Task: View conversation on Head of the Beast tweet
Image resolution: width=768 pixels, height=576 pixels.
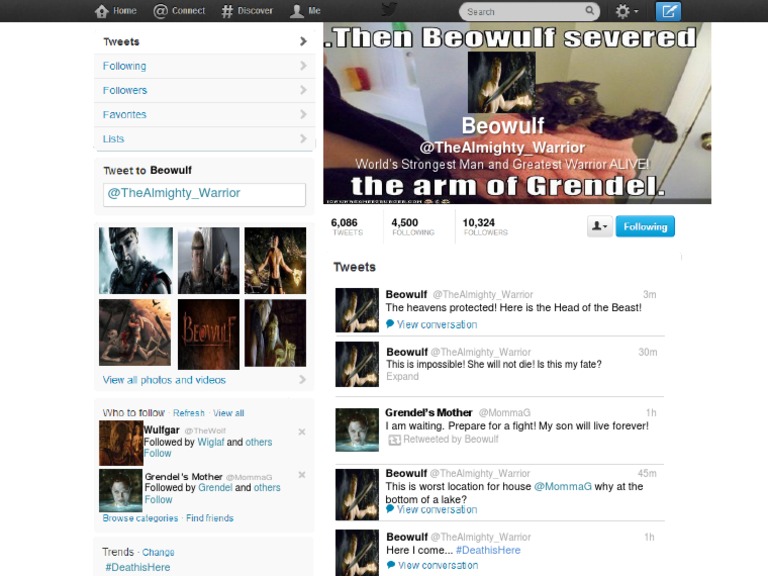Action: 437,324
